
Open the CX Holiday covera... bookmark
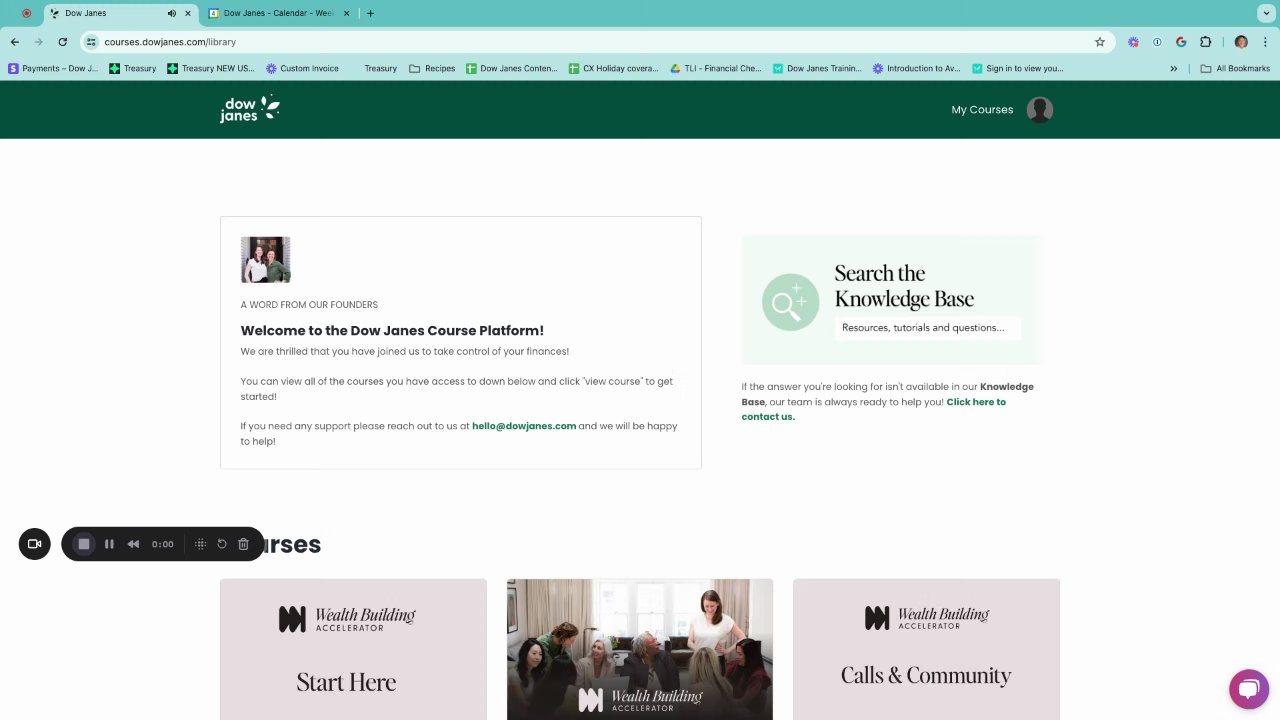[x=614, y=69]
